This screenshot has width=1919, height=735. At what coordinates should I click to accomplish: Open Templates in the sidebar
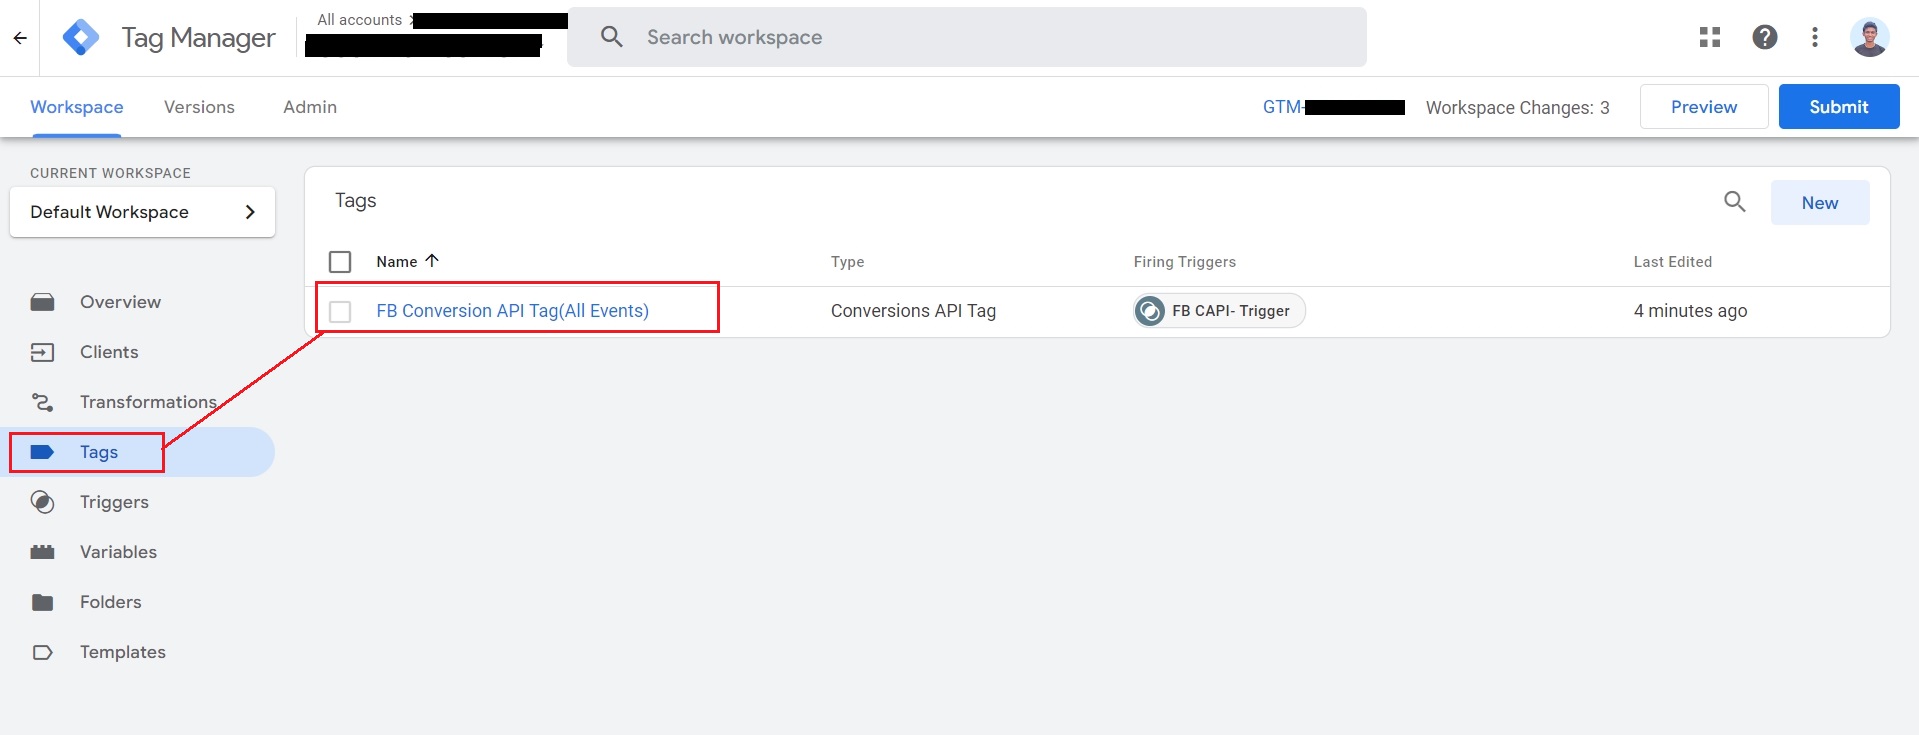coord(123,652)
